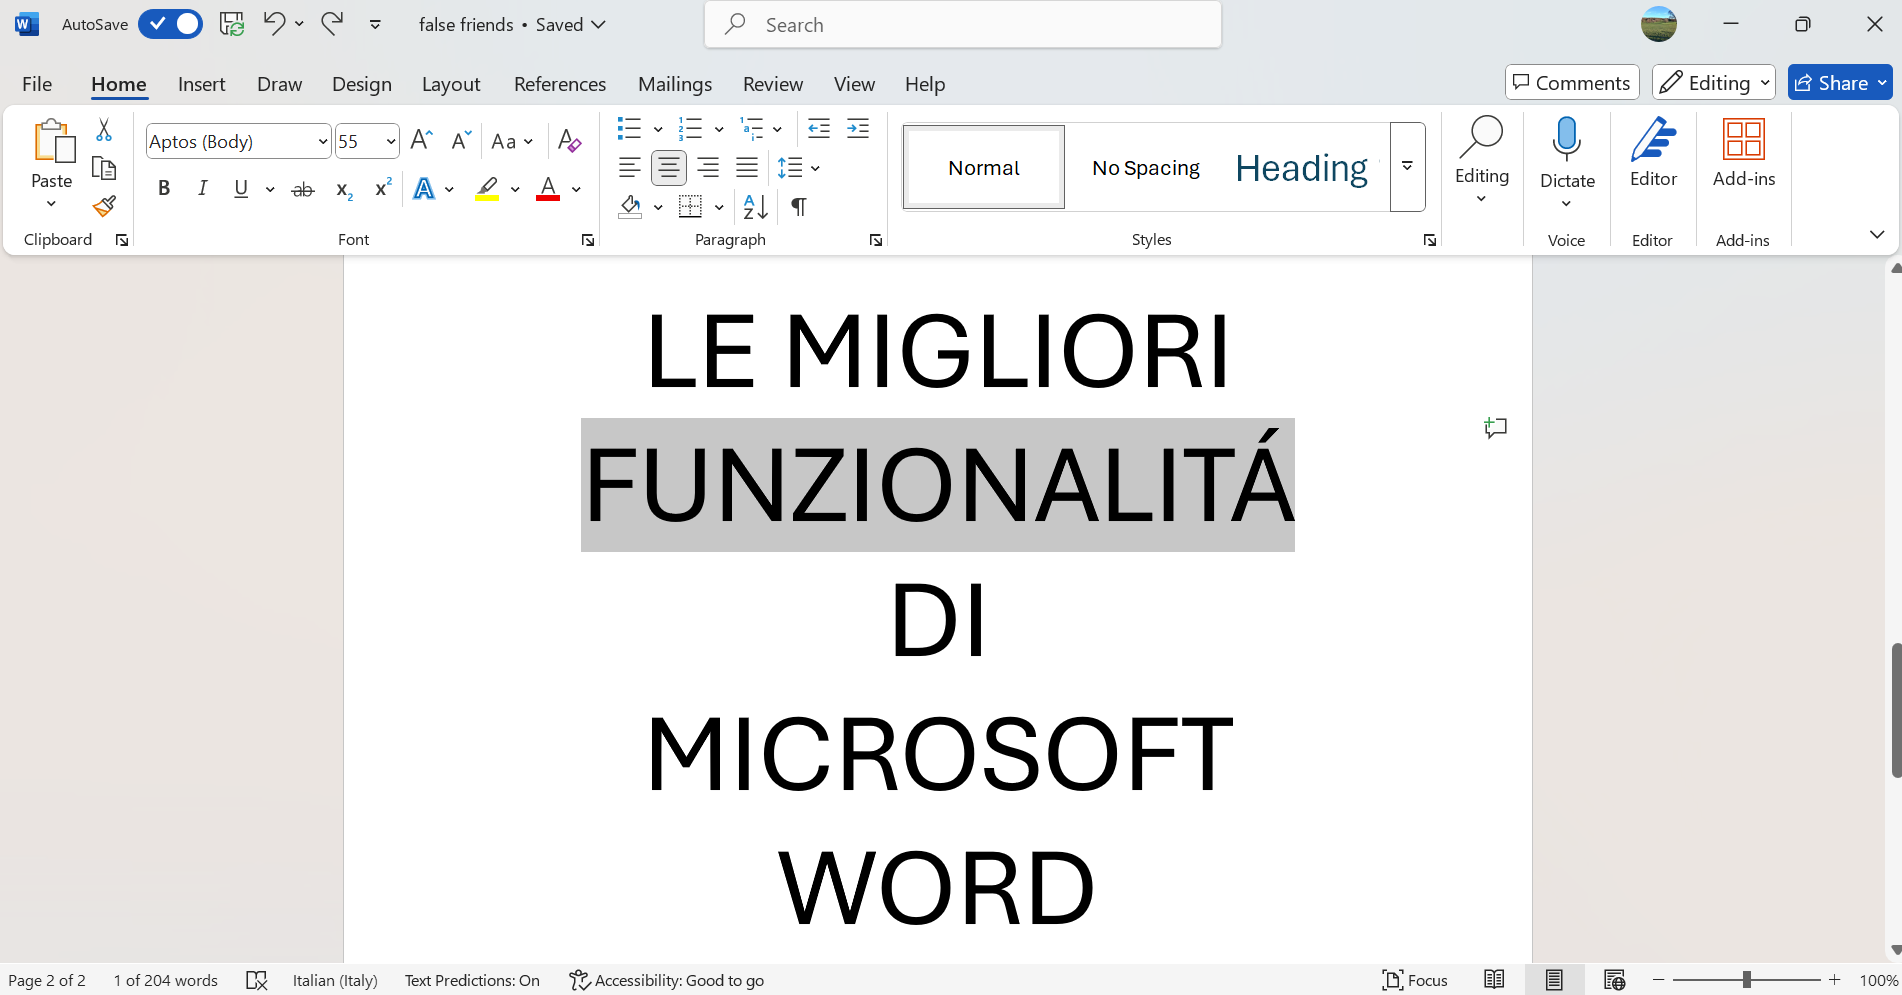Toggle Italic formatting
The width and height of the screenshot is (1902, 995).
(x=203, y=189)
